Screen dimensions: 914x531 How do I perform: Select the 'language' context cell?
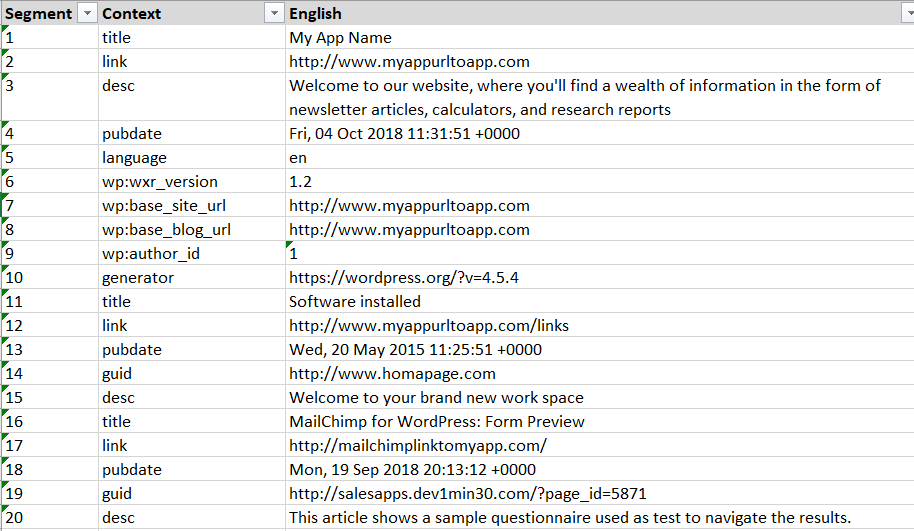(134, 158)
